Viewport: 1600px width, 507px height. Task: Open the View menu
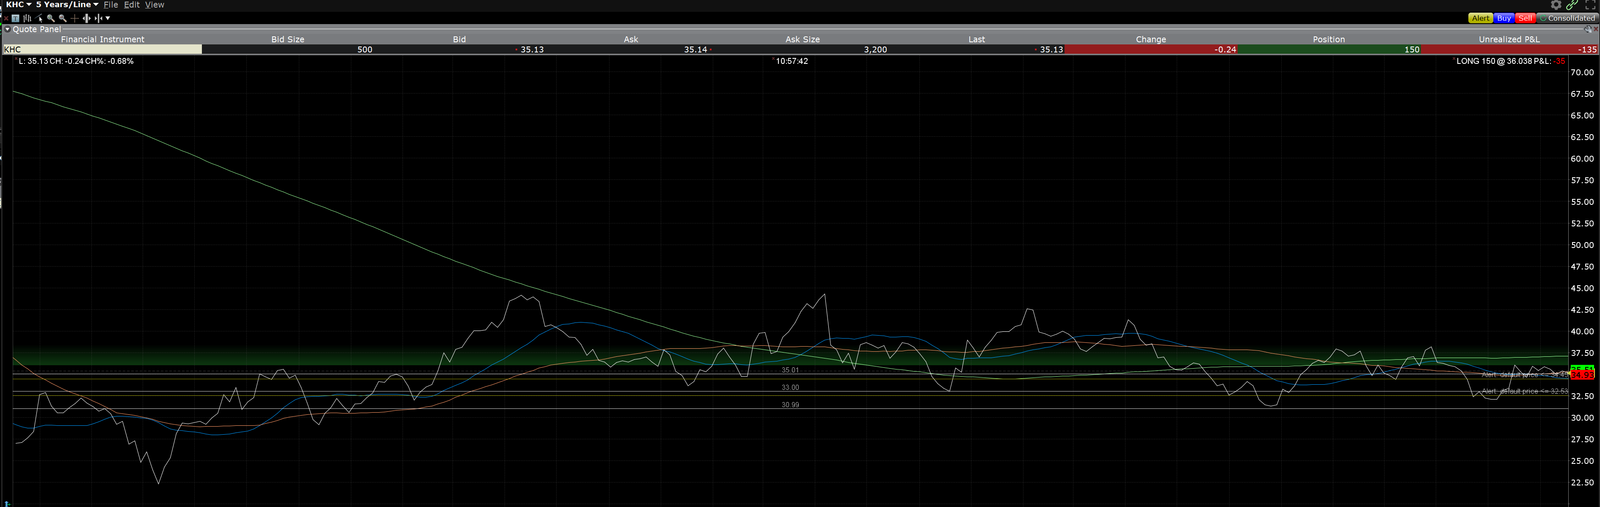[x=154, y=5]
